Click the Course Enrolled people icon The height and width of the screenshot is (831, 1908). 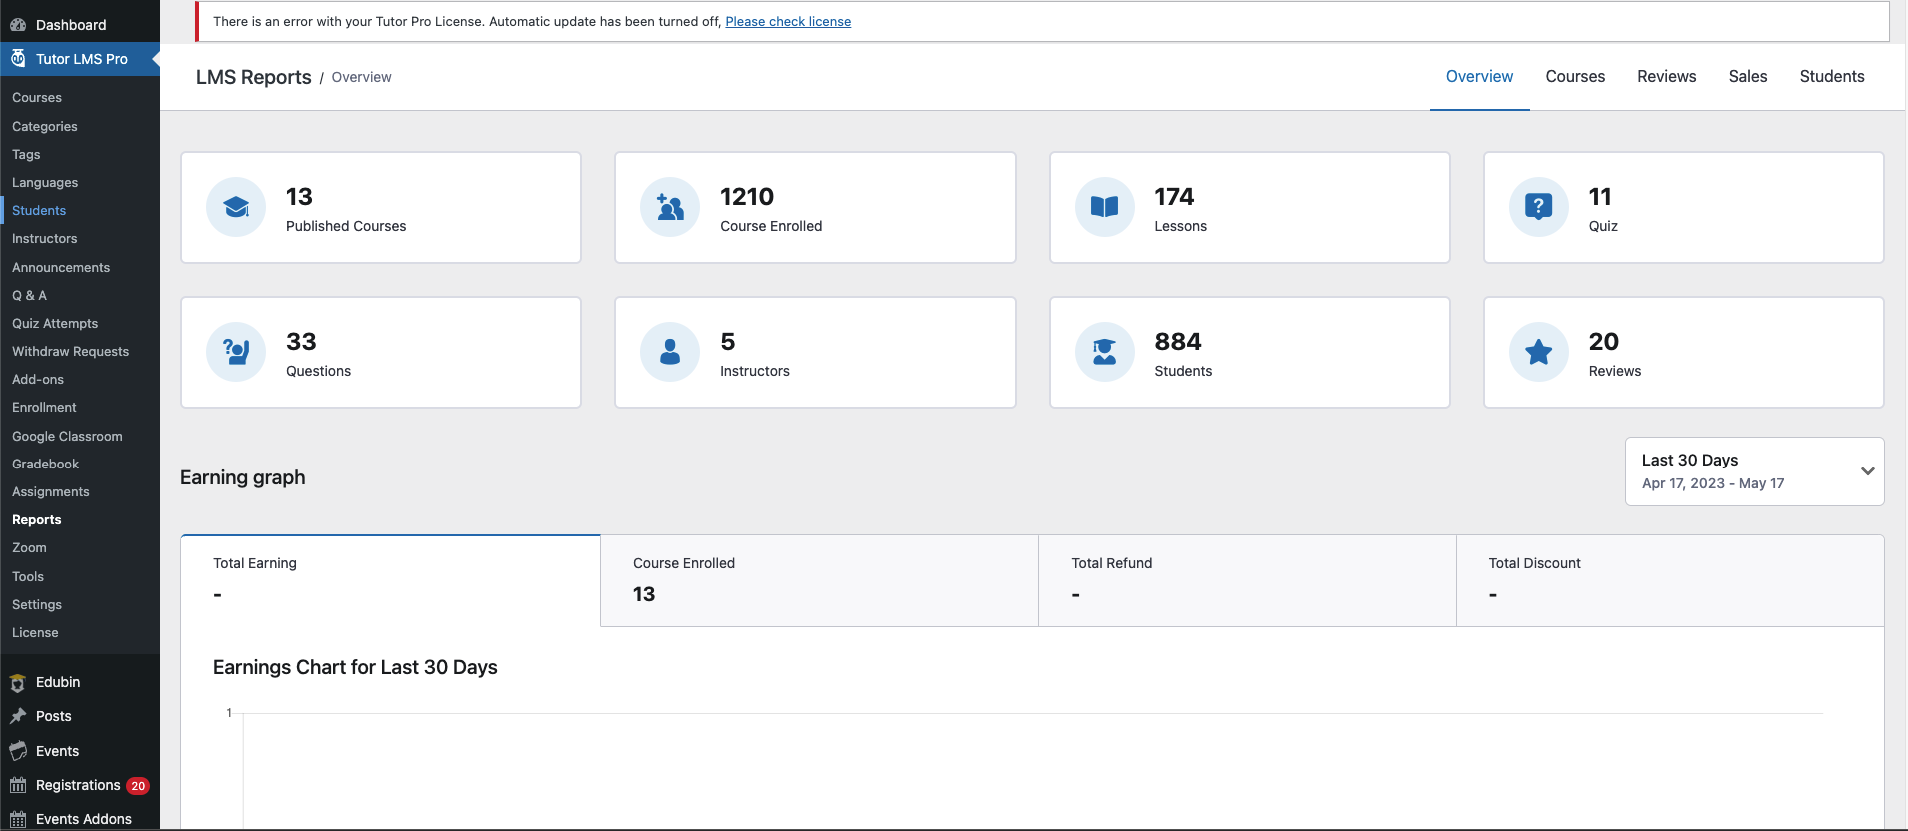[x=670, y=207]
